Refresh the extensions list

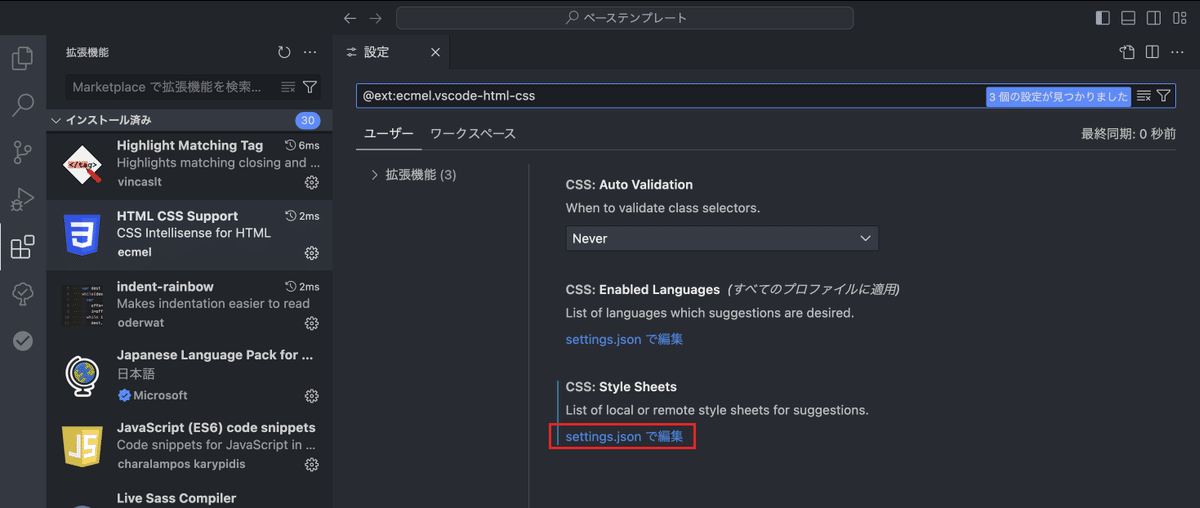pyautogui.click(x=284, y=52)
